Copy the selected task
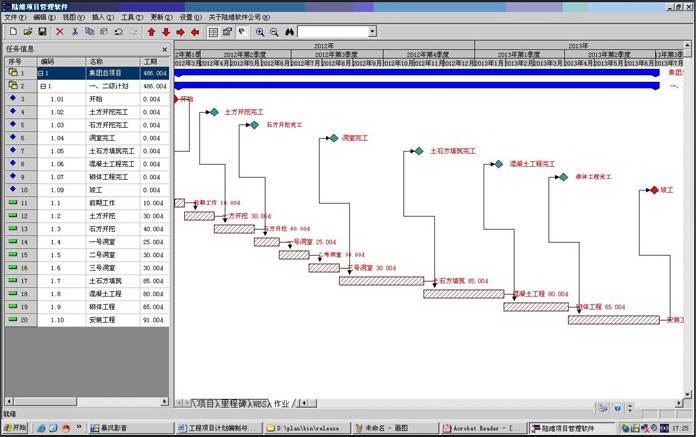 [x=90, y=31]
